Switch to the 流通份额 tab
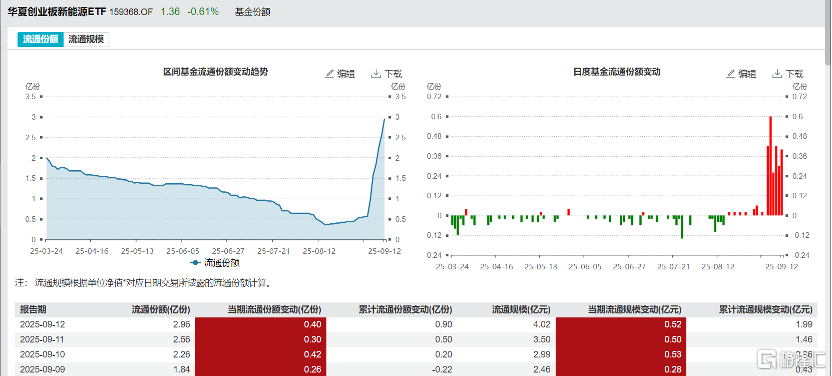Viewport: 832px width, 376px height. tap(40, 39)
